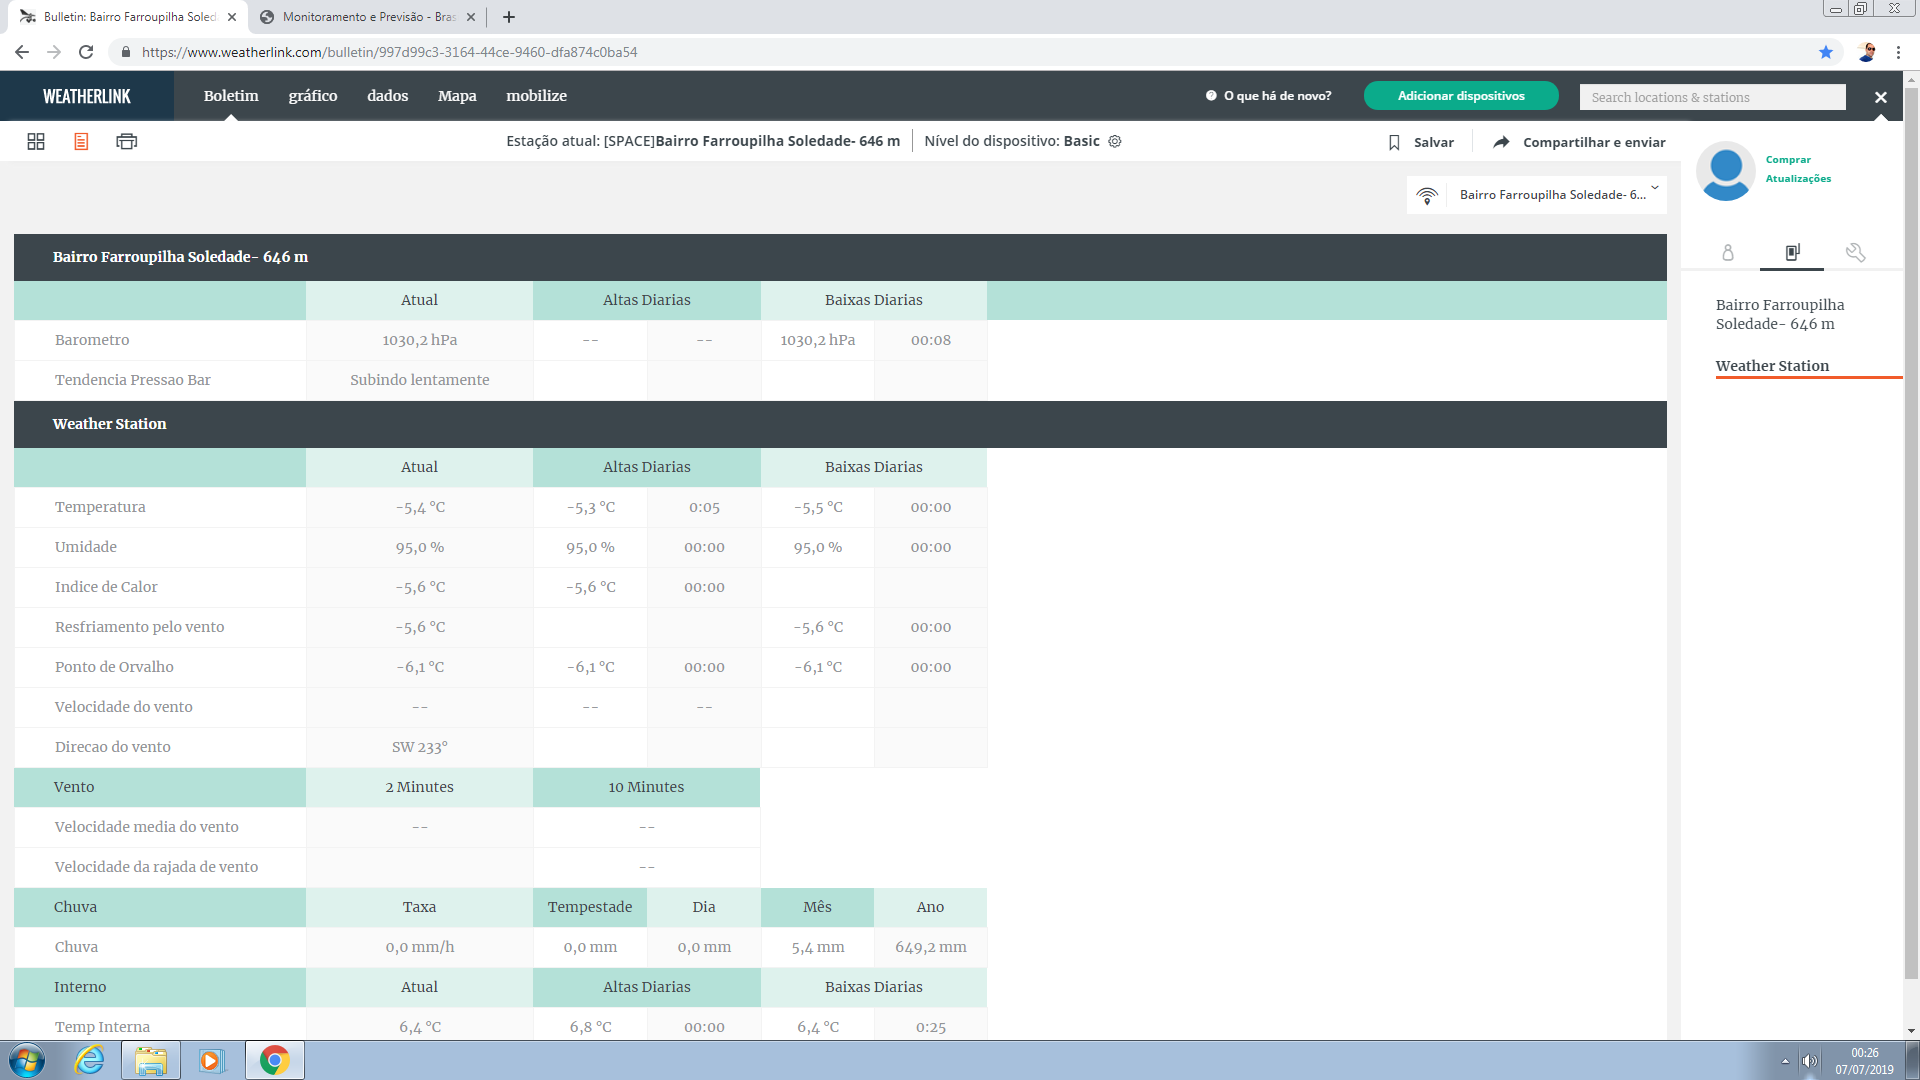Open the Chrome three-dot menu
Viewport: 1920px width, 1080px height.
coord(1898,52)
